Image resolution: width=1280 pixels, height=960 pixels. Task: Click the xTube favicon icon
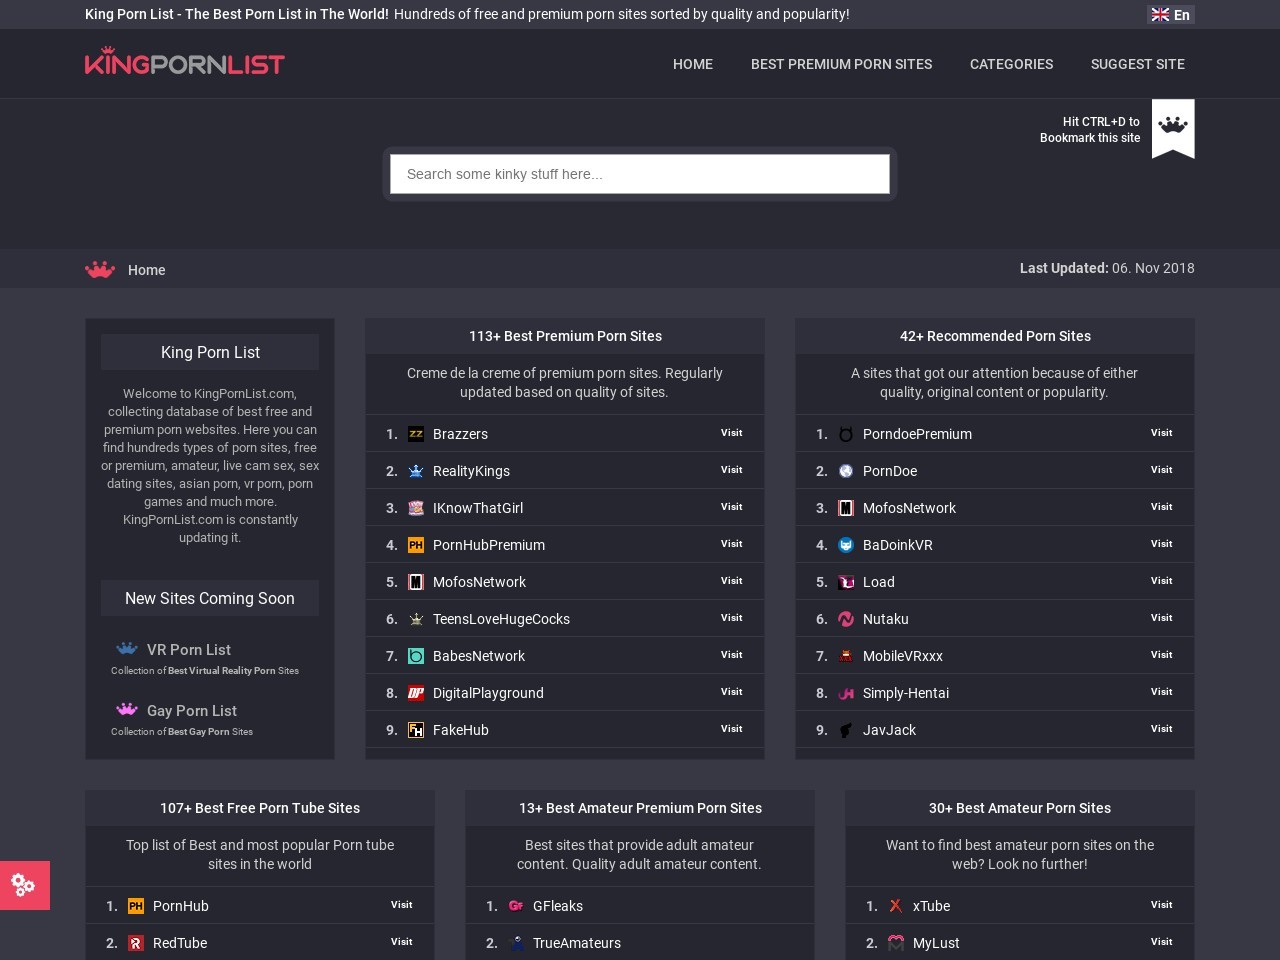coord(896,906)
